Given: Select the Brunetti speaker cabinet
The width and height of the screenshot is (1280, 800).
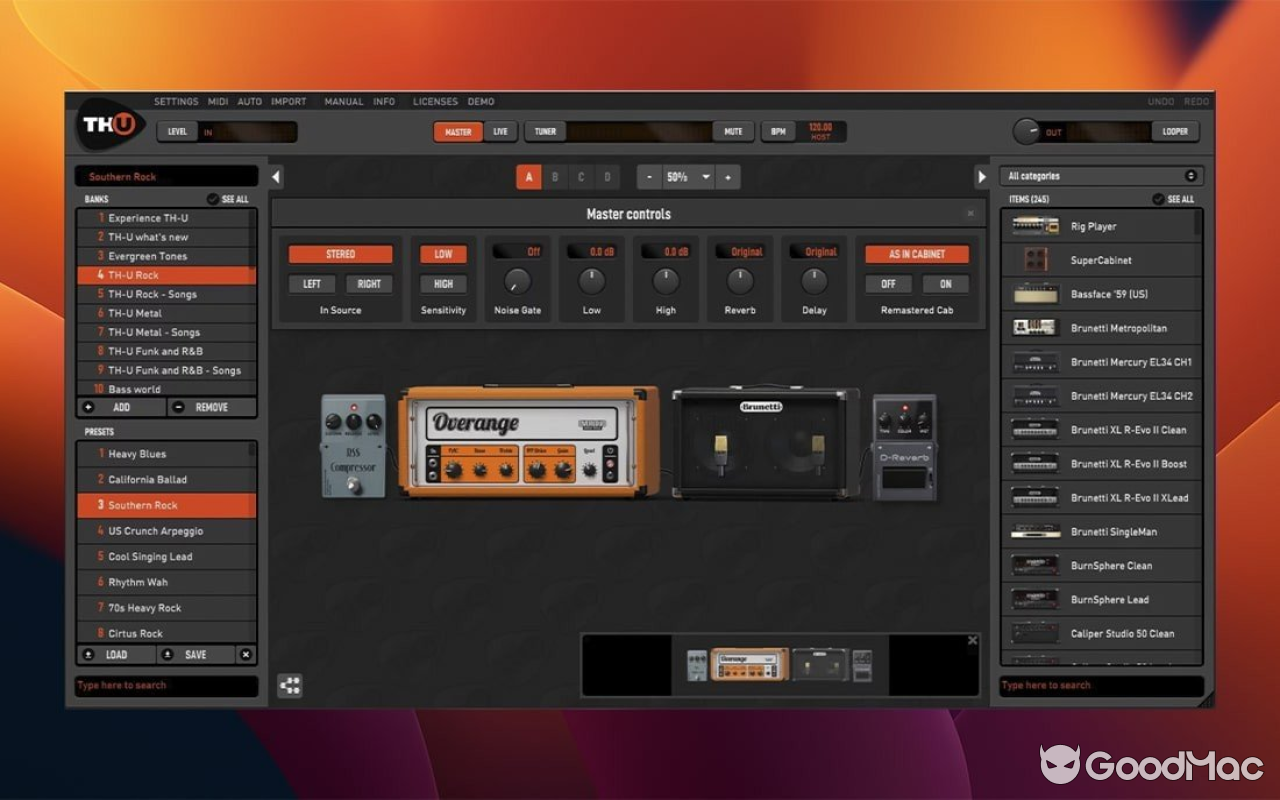Looking at the screenshot, I should tap(765, 440).
